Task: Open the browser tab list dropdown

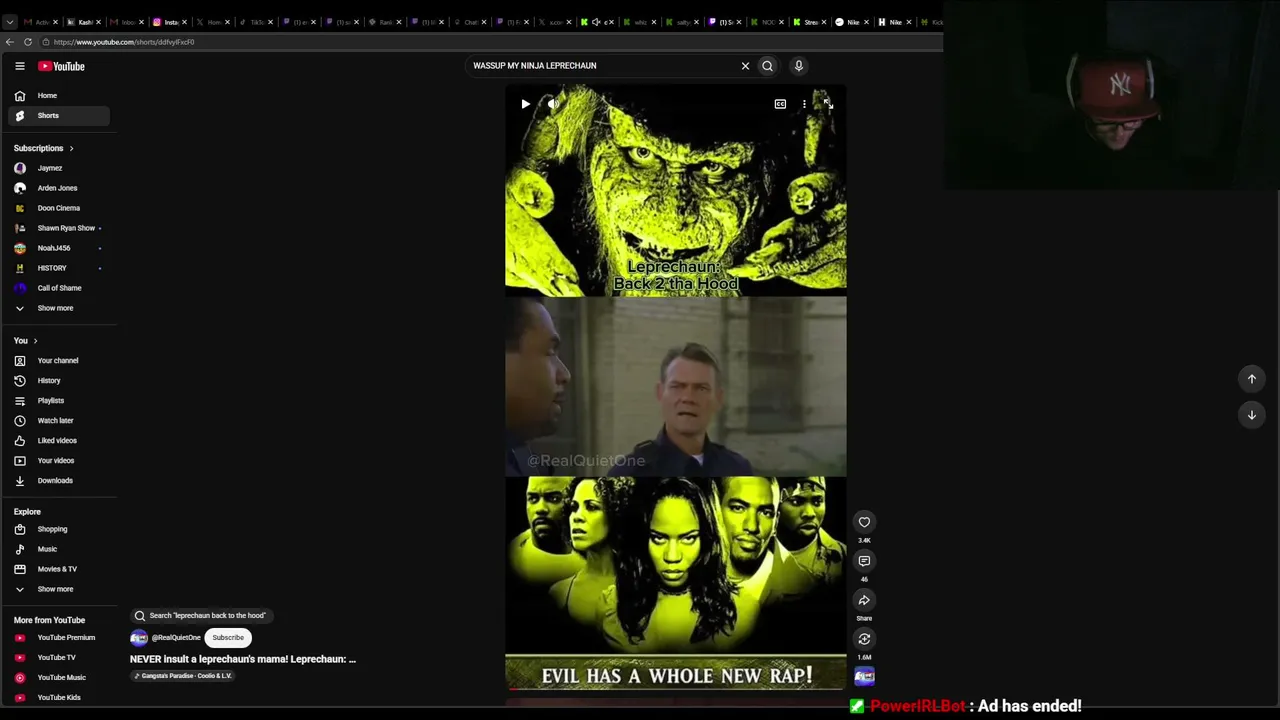Action: [x=10, y=22]
